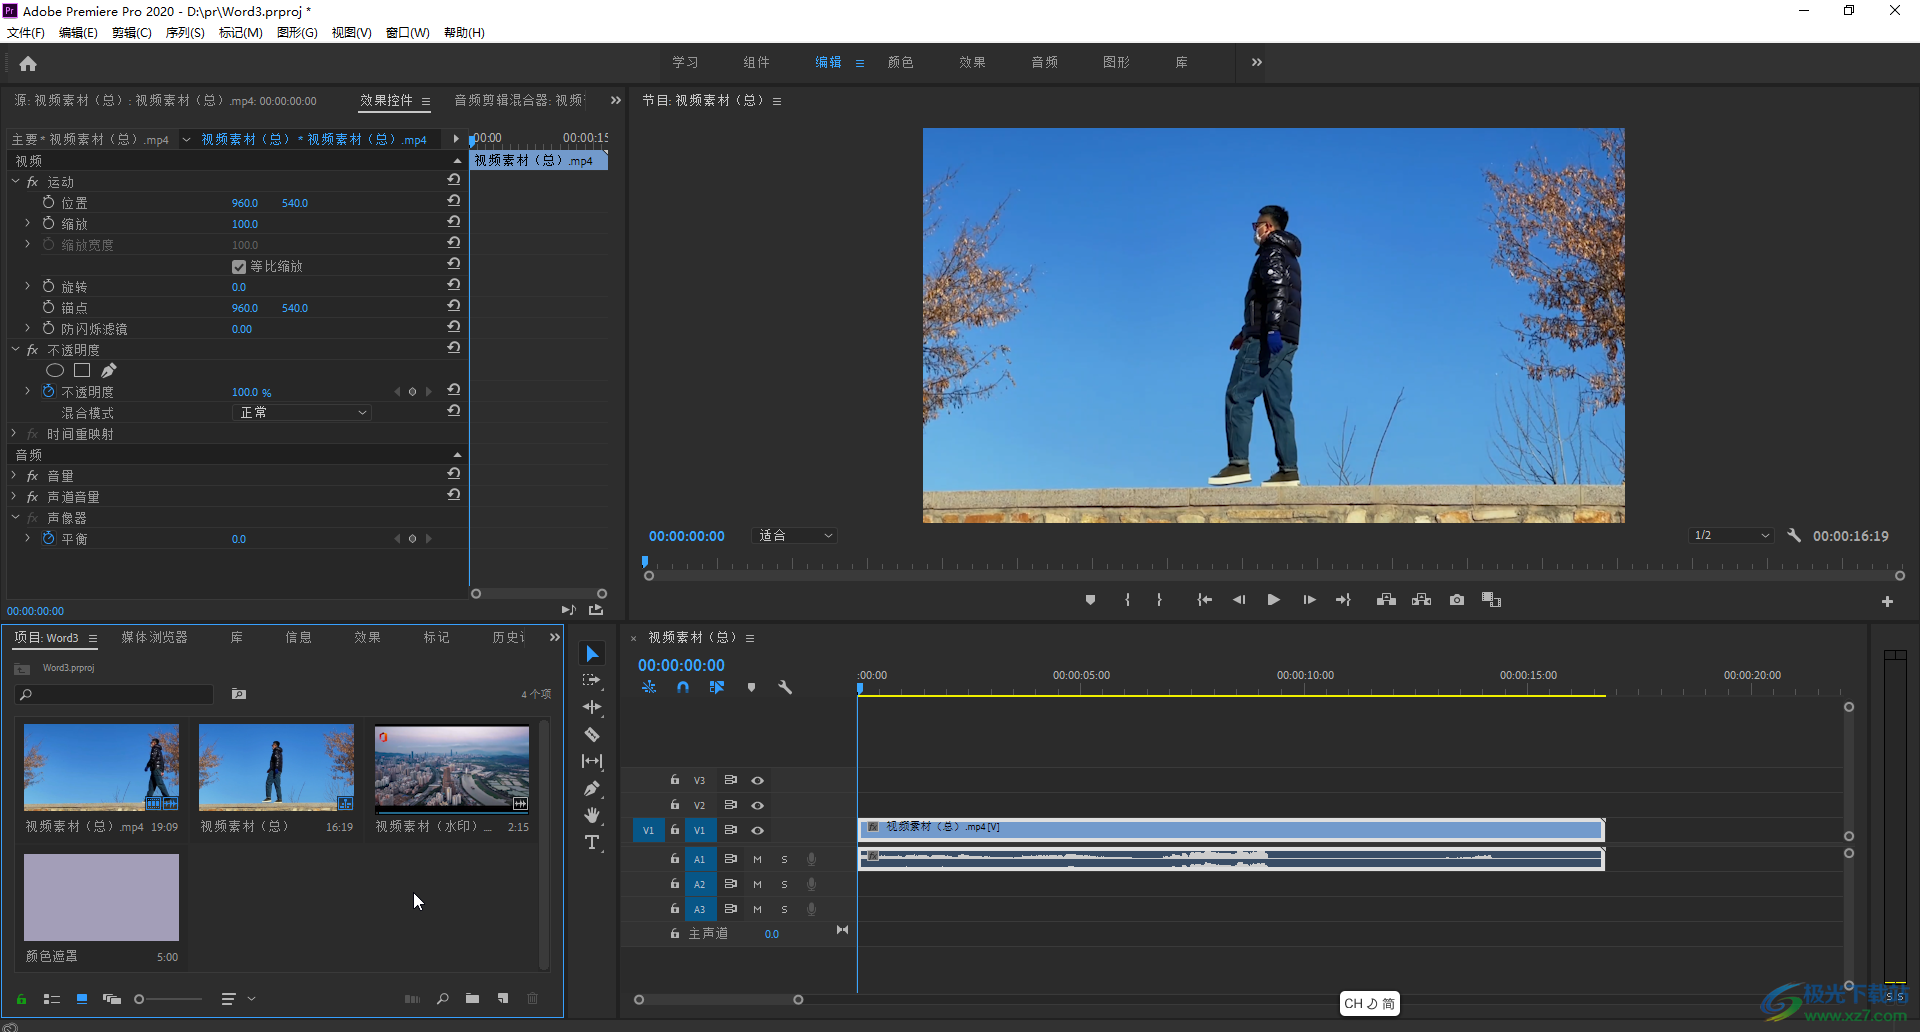1920x1032 pixels.
Task: Click Mark In in program monitor
Action: click(1127, 600)
